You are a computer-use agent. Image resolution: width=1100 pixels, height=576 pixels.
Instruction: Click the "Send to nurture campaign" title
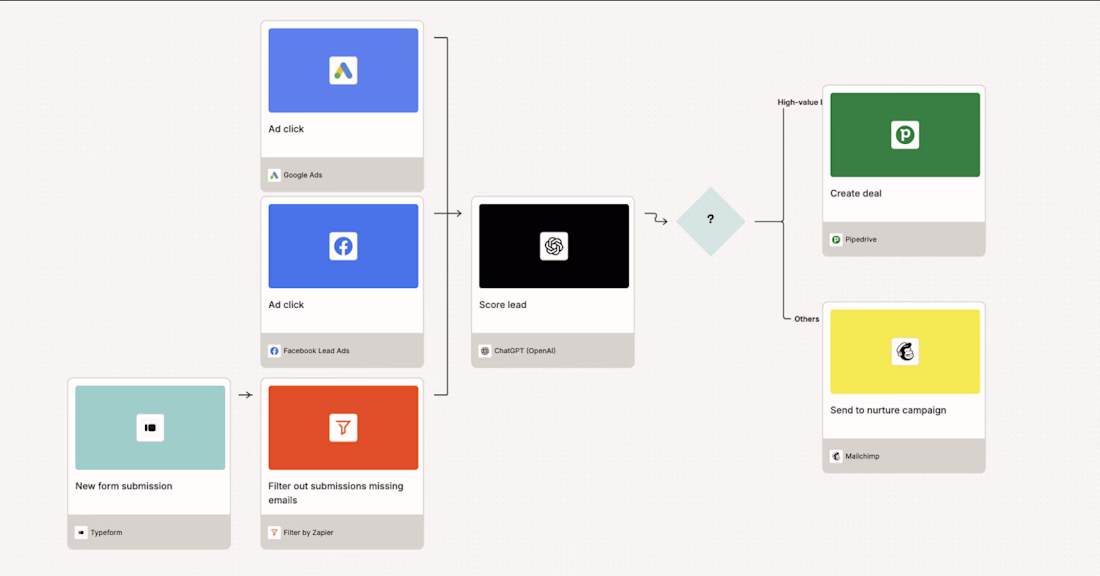tap(888, 410)
